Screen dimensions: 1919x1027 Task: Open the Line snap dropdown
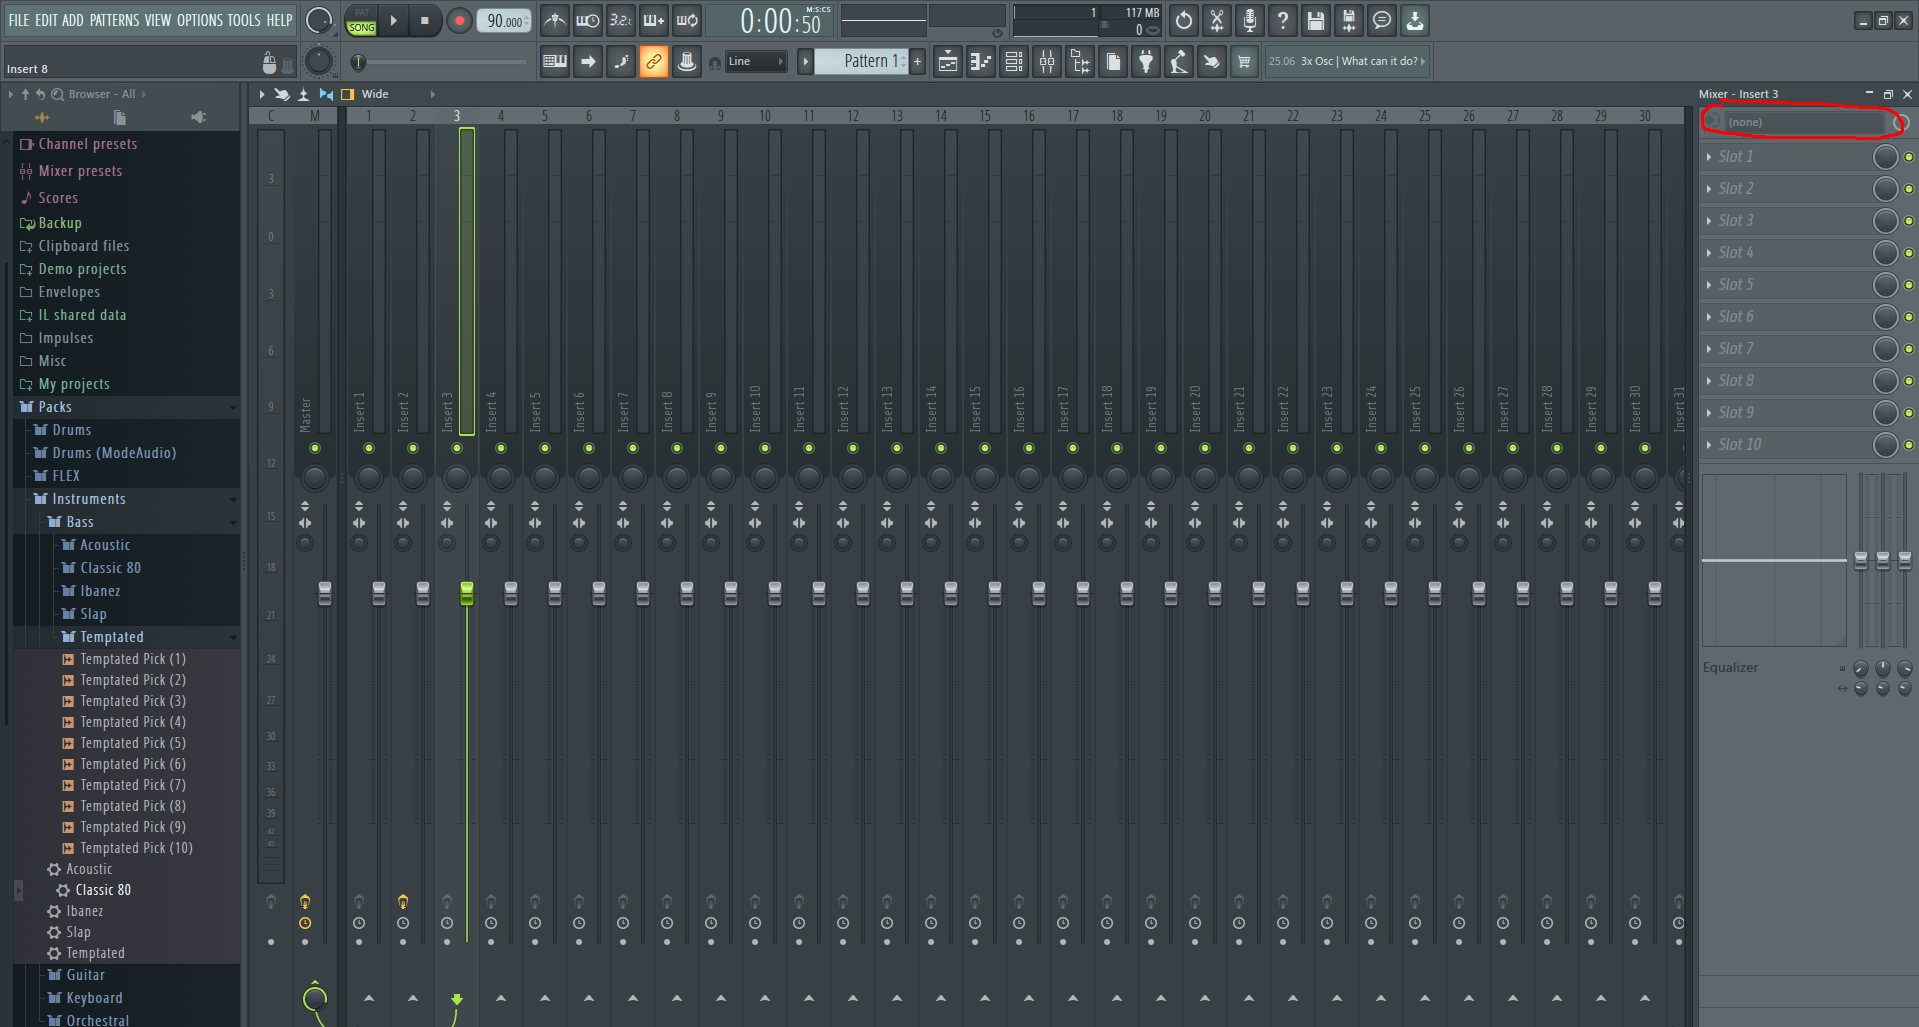tap(756, 62)
